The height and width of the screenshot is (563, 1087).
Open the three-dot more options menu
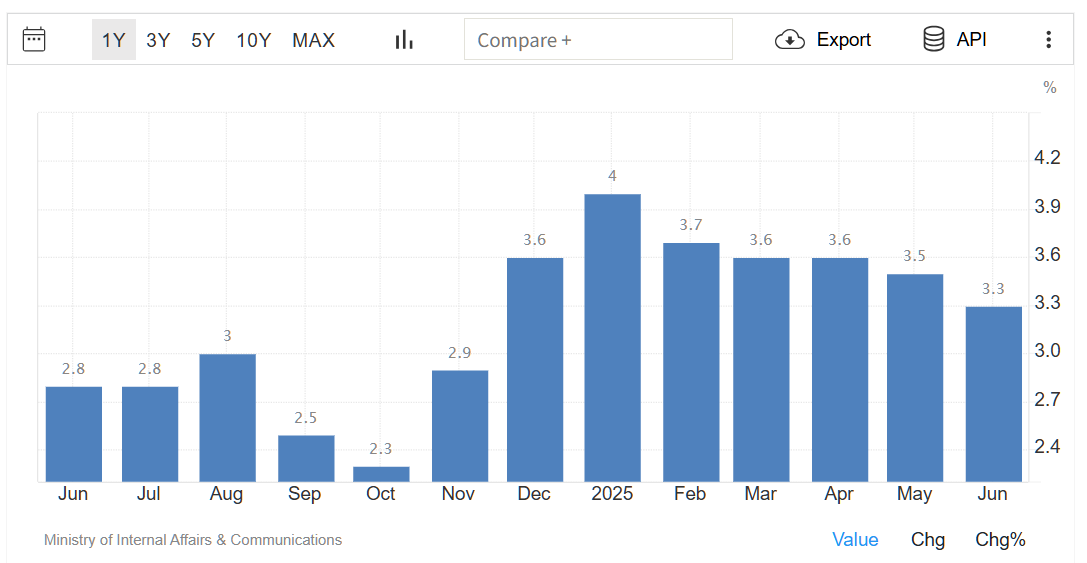click(1049, 40)
